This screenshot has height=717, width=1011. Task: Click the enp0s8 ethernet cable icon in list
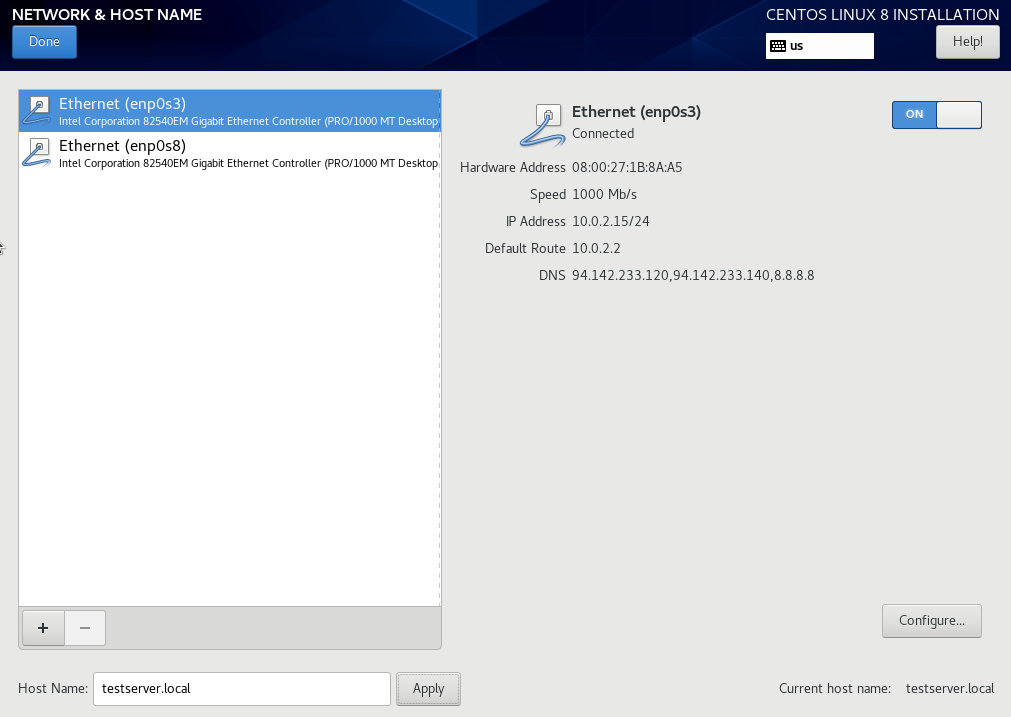pos(37,153)
